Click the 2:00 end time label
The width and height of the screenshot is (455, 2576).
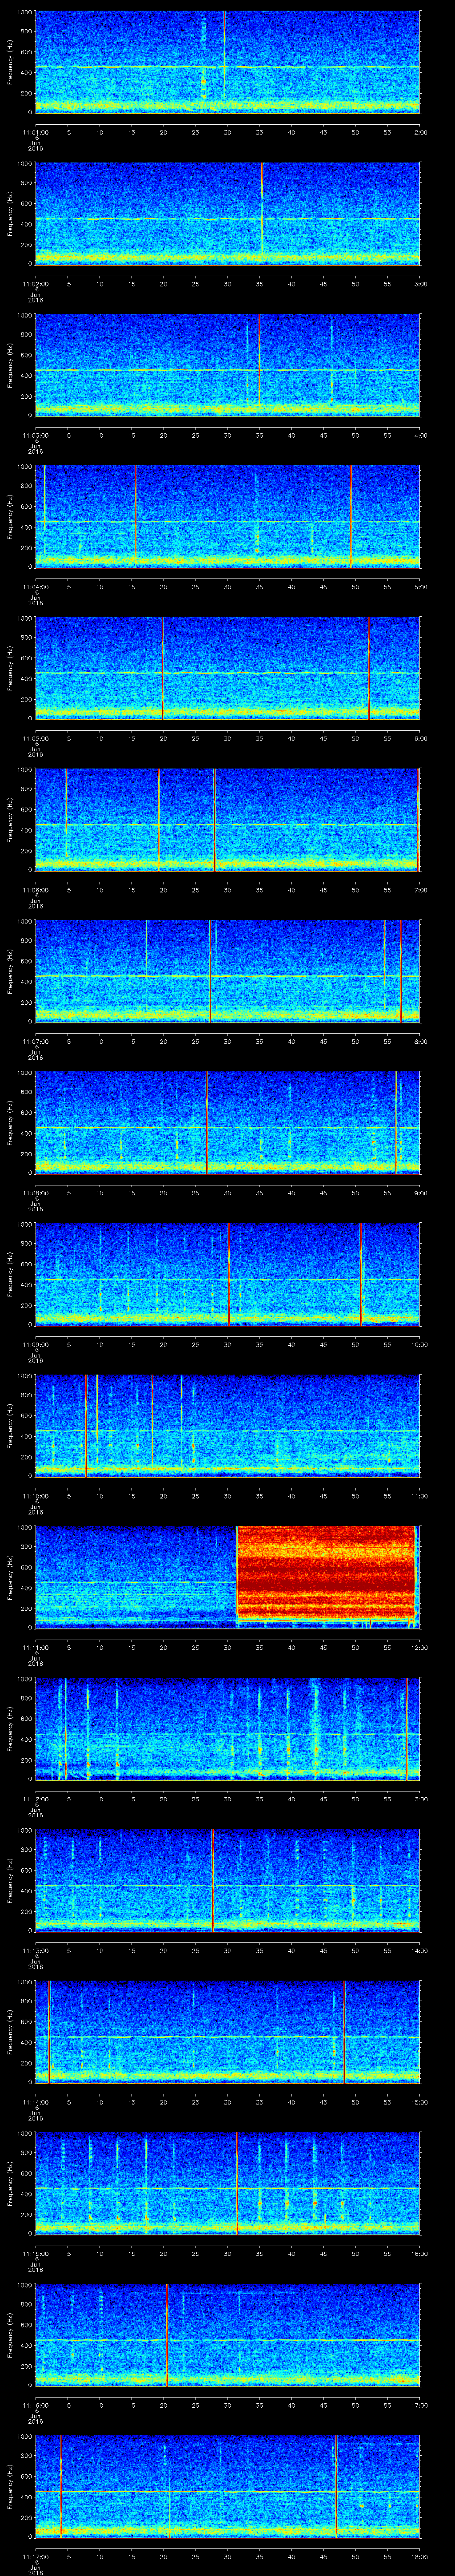[x=420, y=131]
